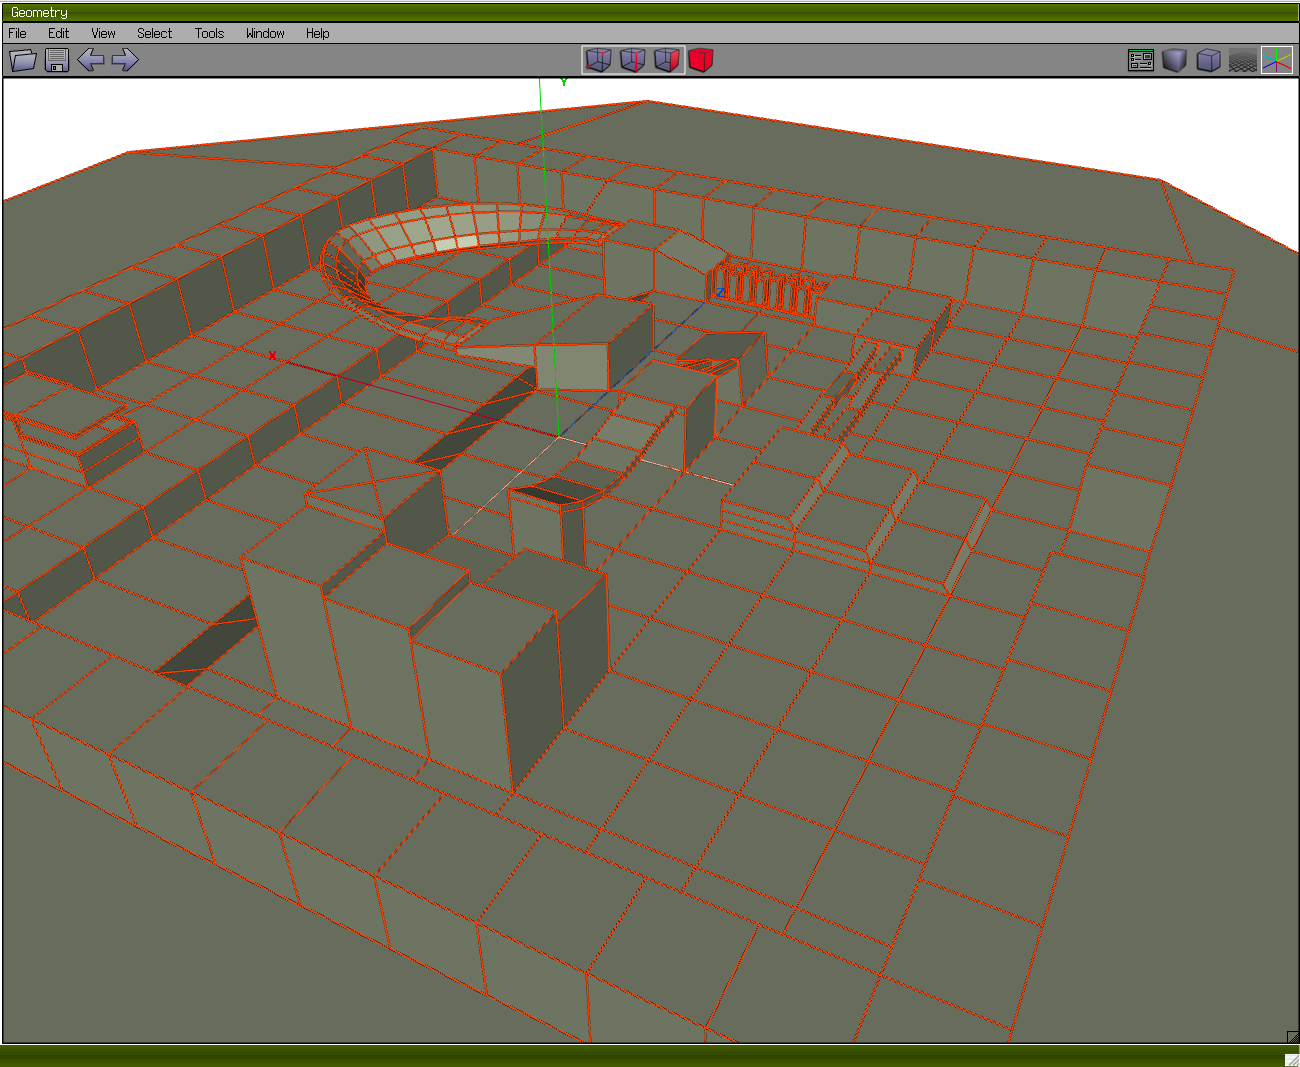Open a file with the folder icon

(23, 60)
